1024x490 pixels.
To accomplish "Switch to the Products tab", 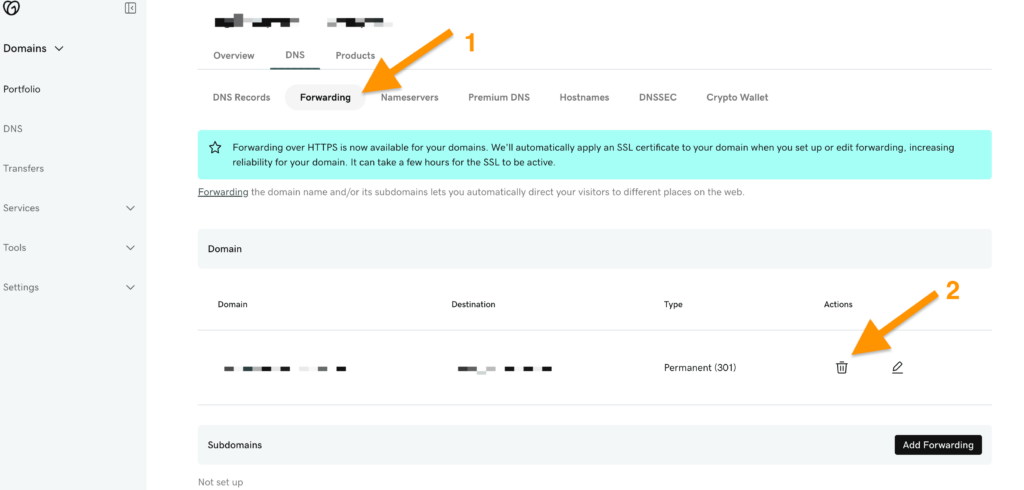I will [355, 56].
